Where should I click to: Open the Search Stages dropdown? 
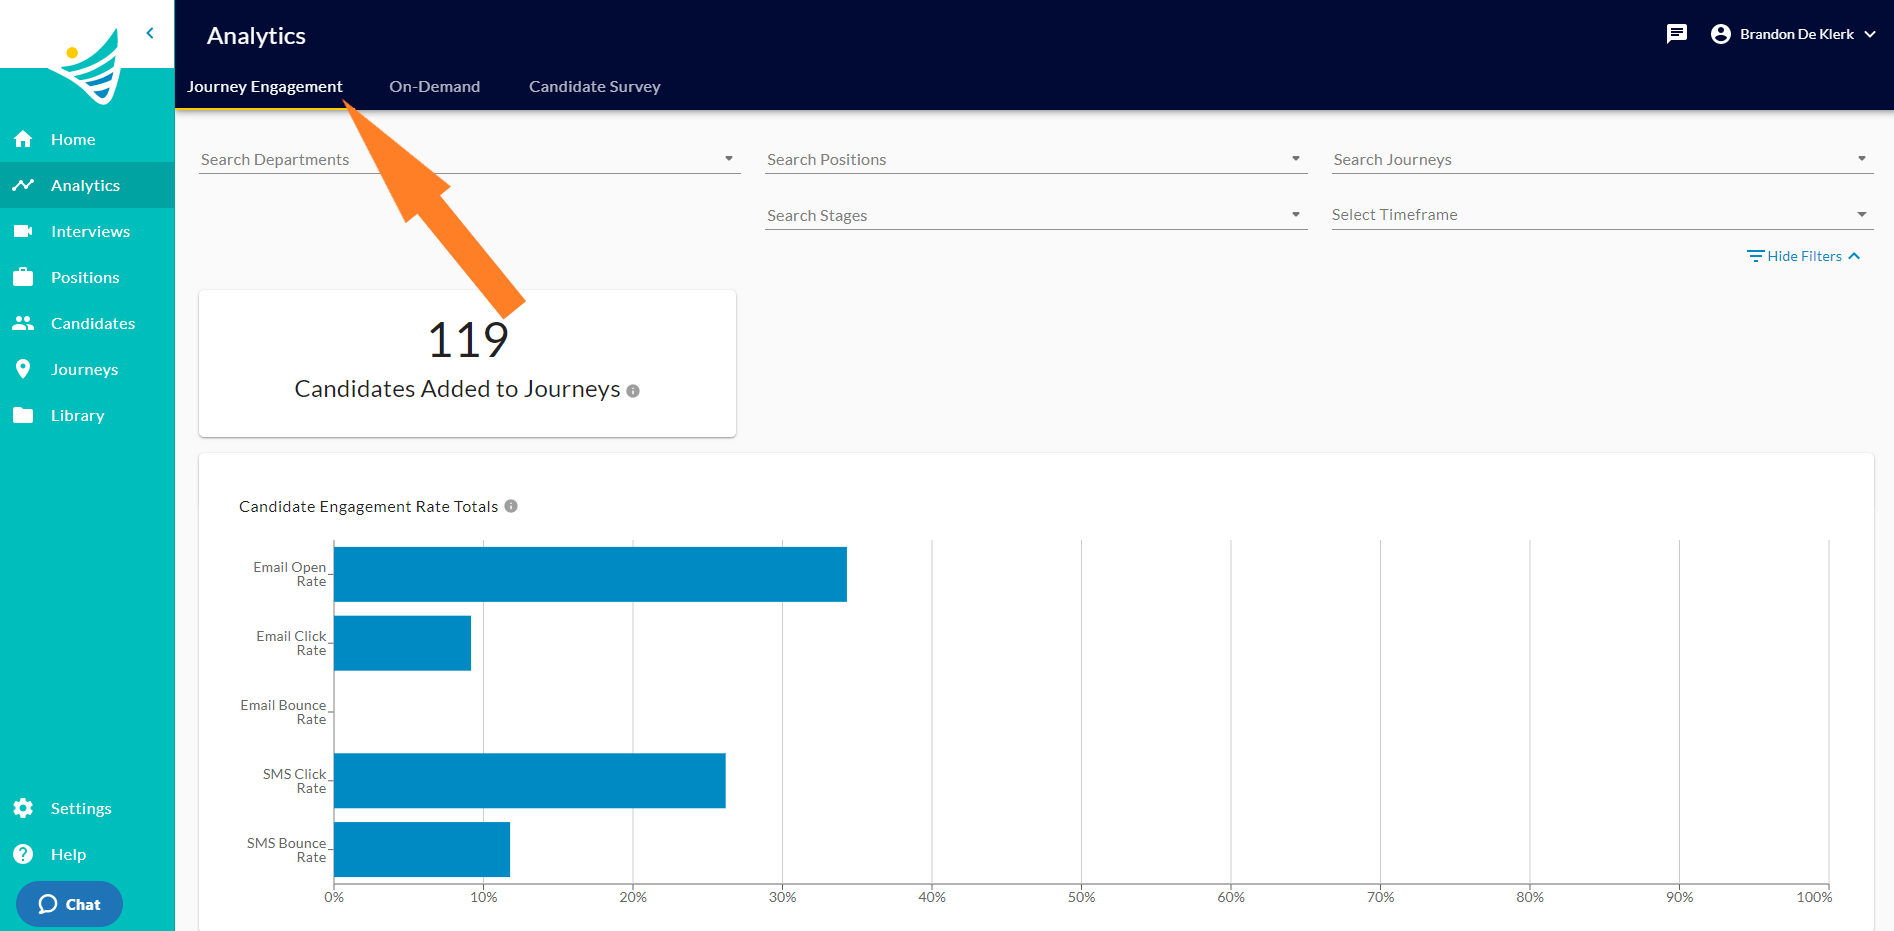[x=1036, y=215]
